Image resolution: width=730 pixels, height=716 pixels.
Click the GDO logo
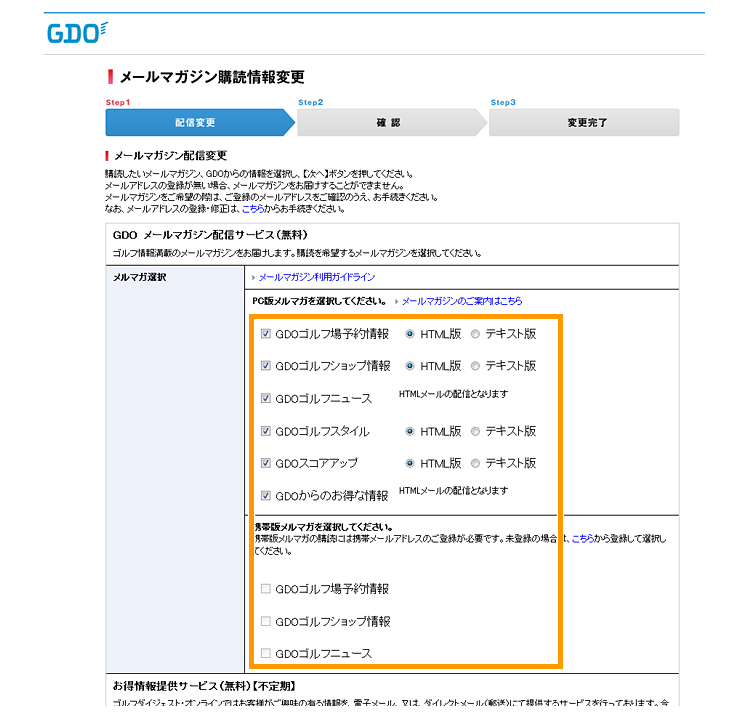(x=77, y=33)
